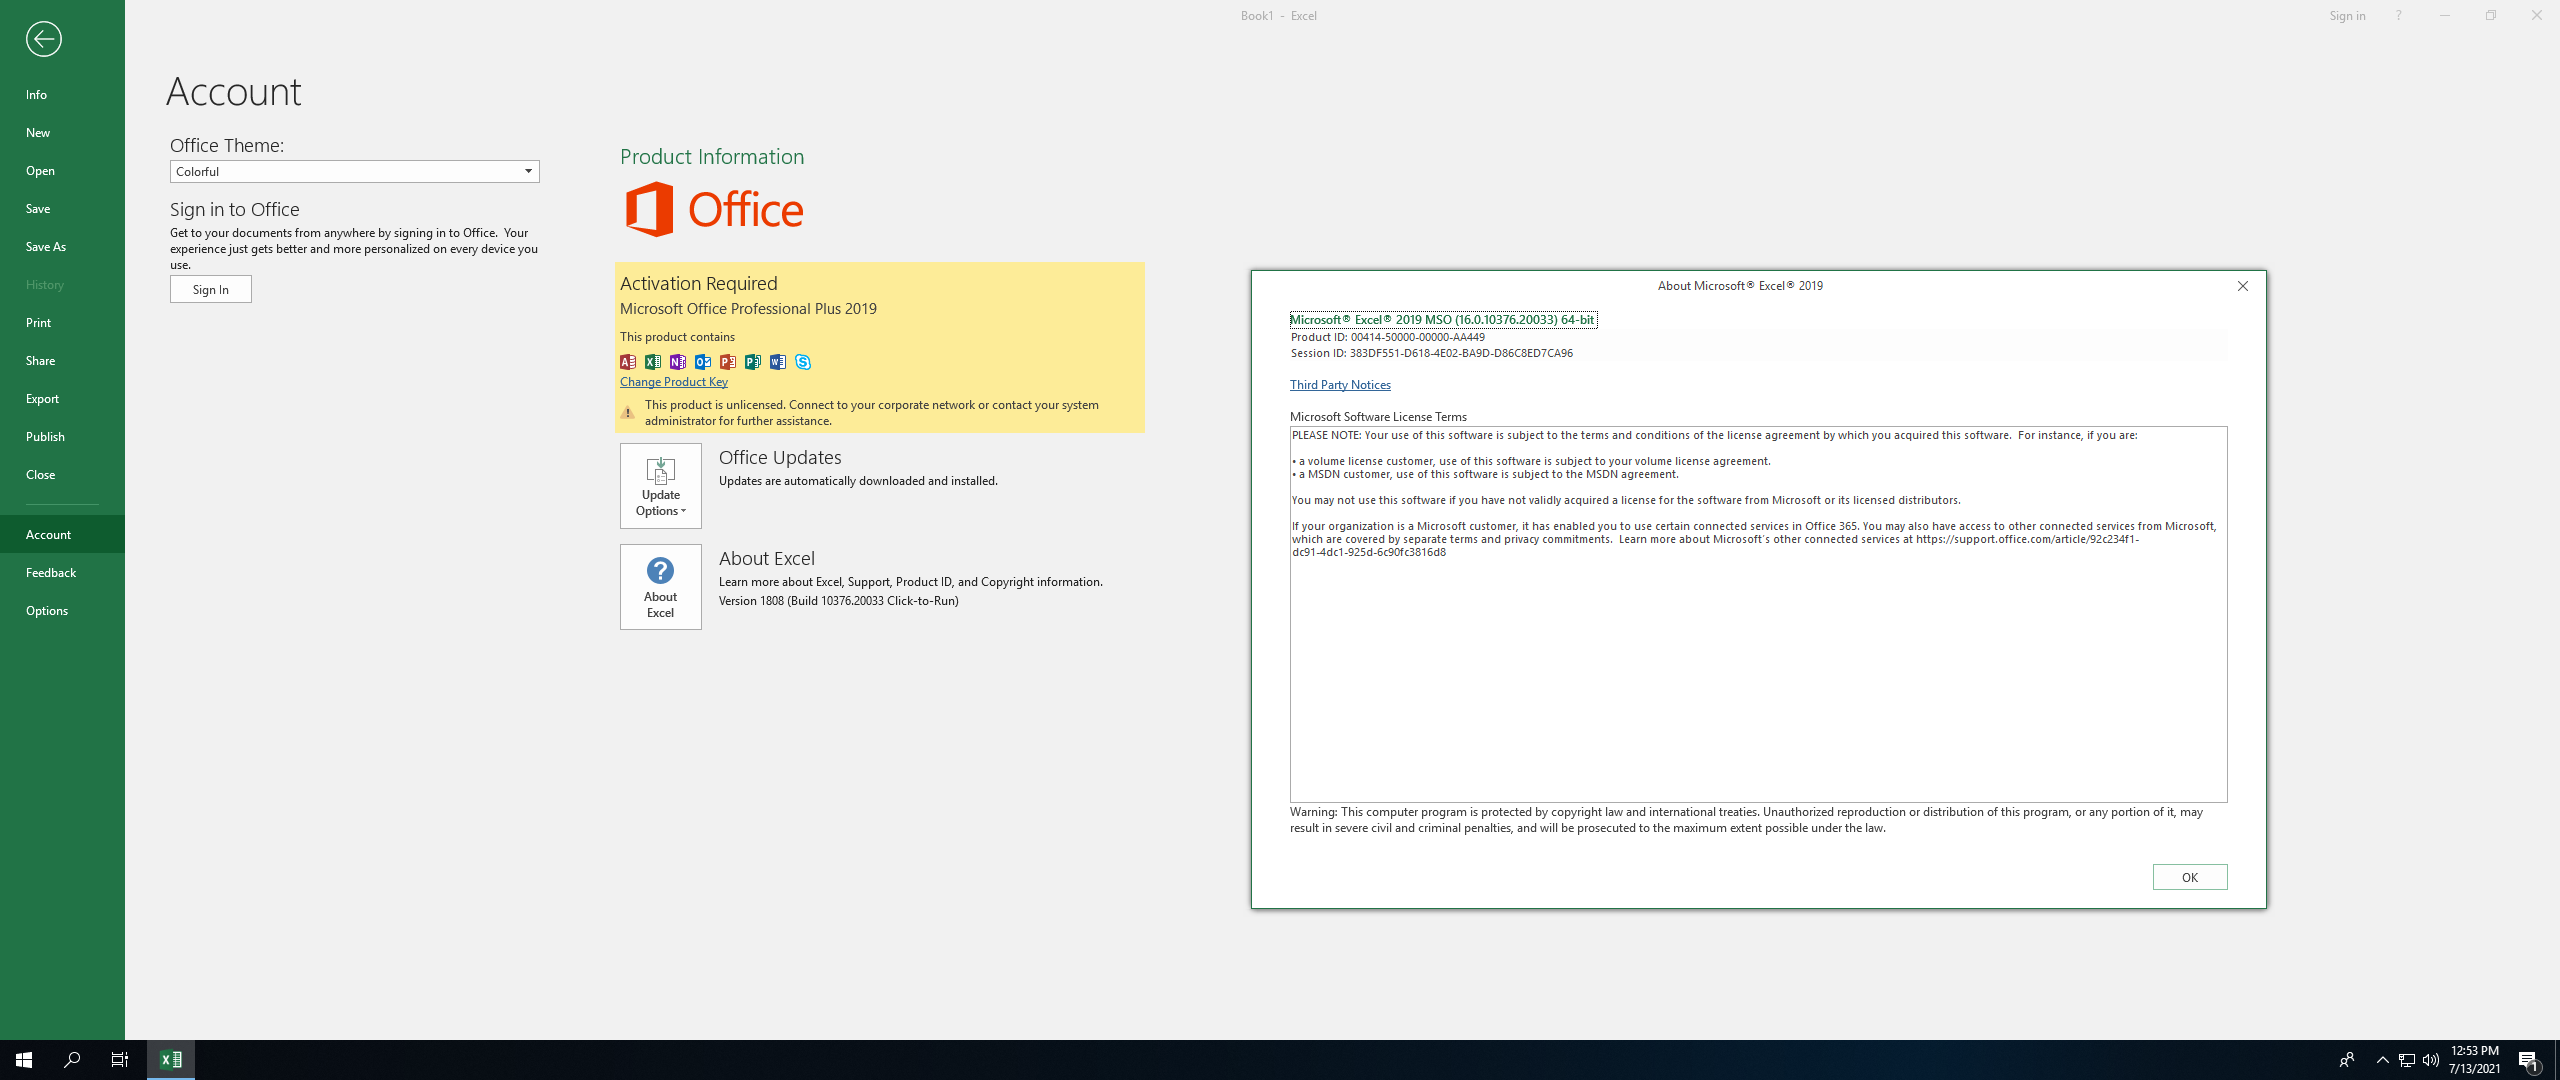The width and height of the screenshot is (2560, 1080).
Task: Click the About Excel button
Action: point(661,587)
